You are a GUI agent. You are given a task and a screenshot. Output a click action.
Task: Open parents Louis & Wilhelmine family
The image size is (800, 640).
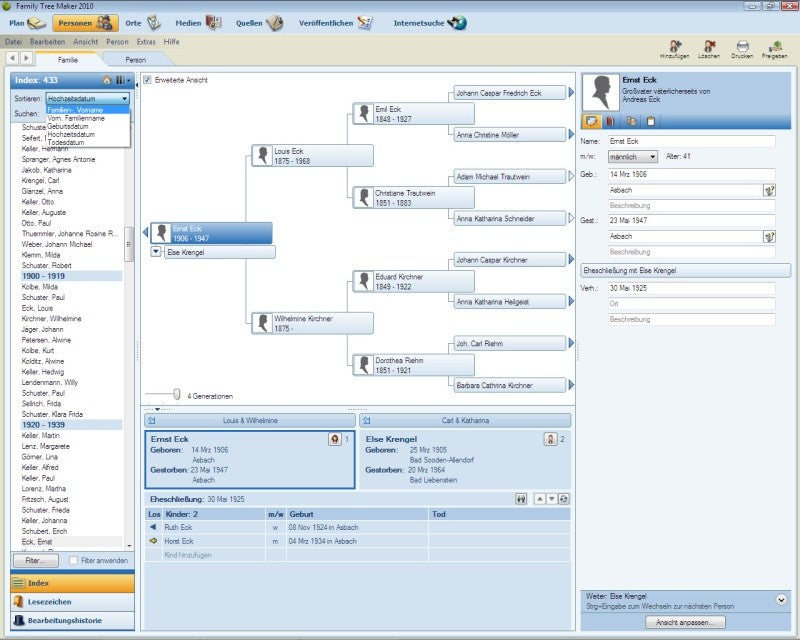250,421
